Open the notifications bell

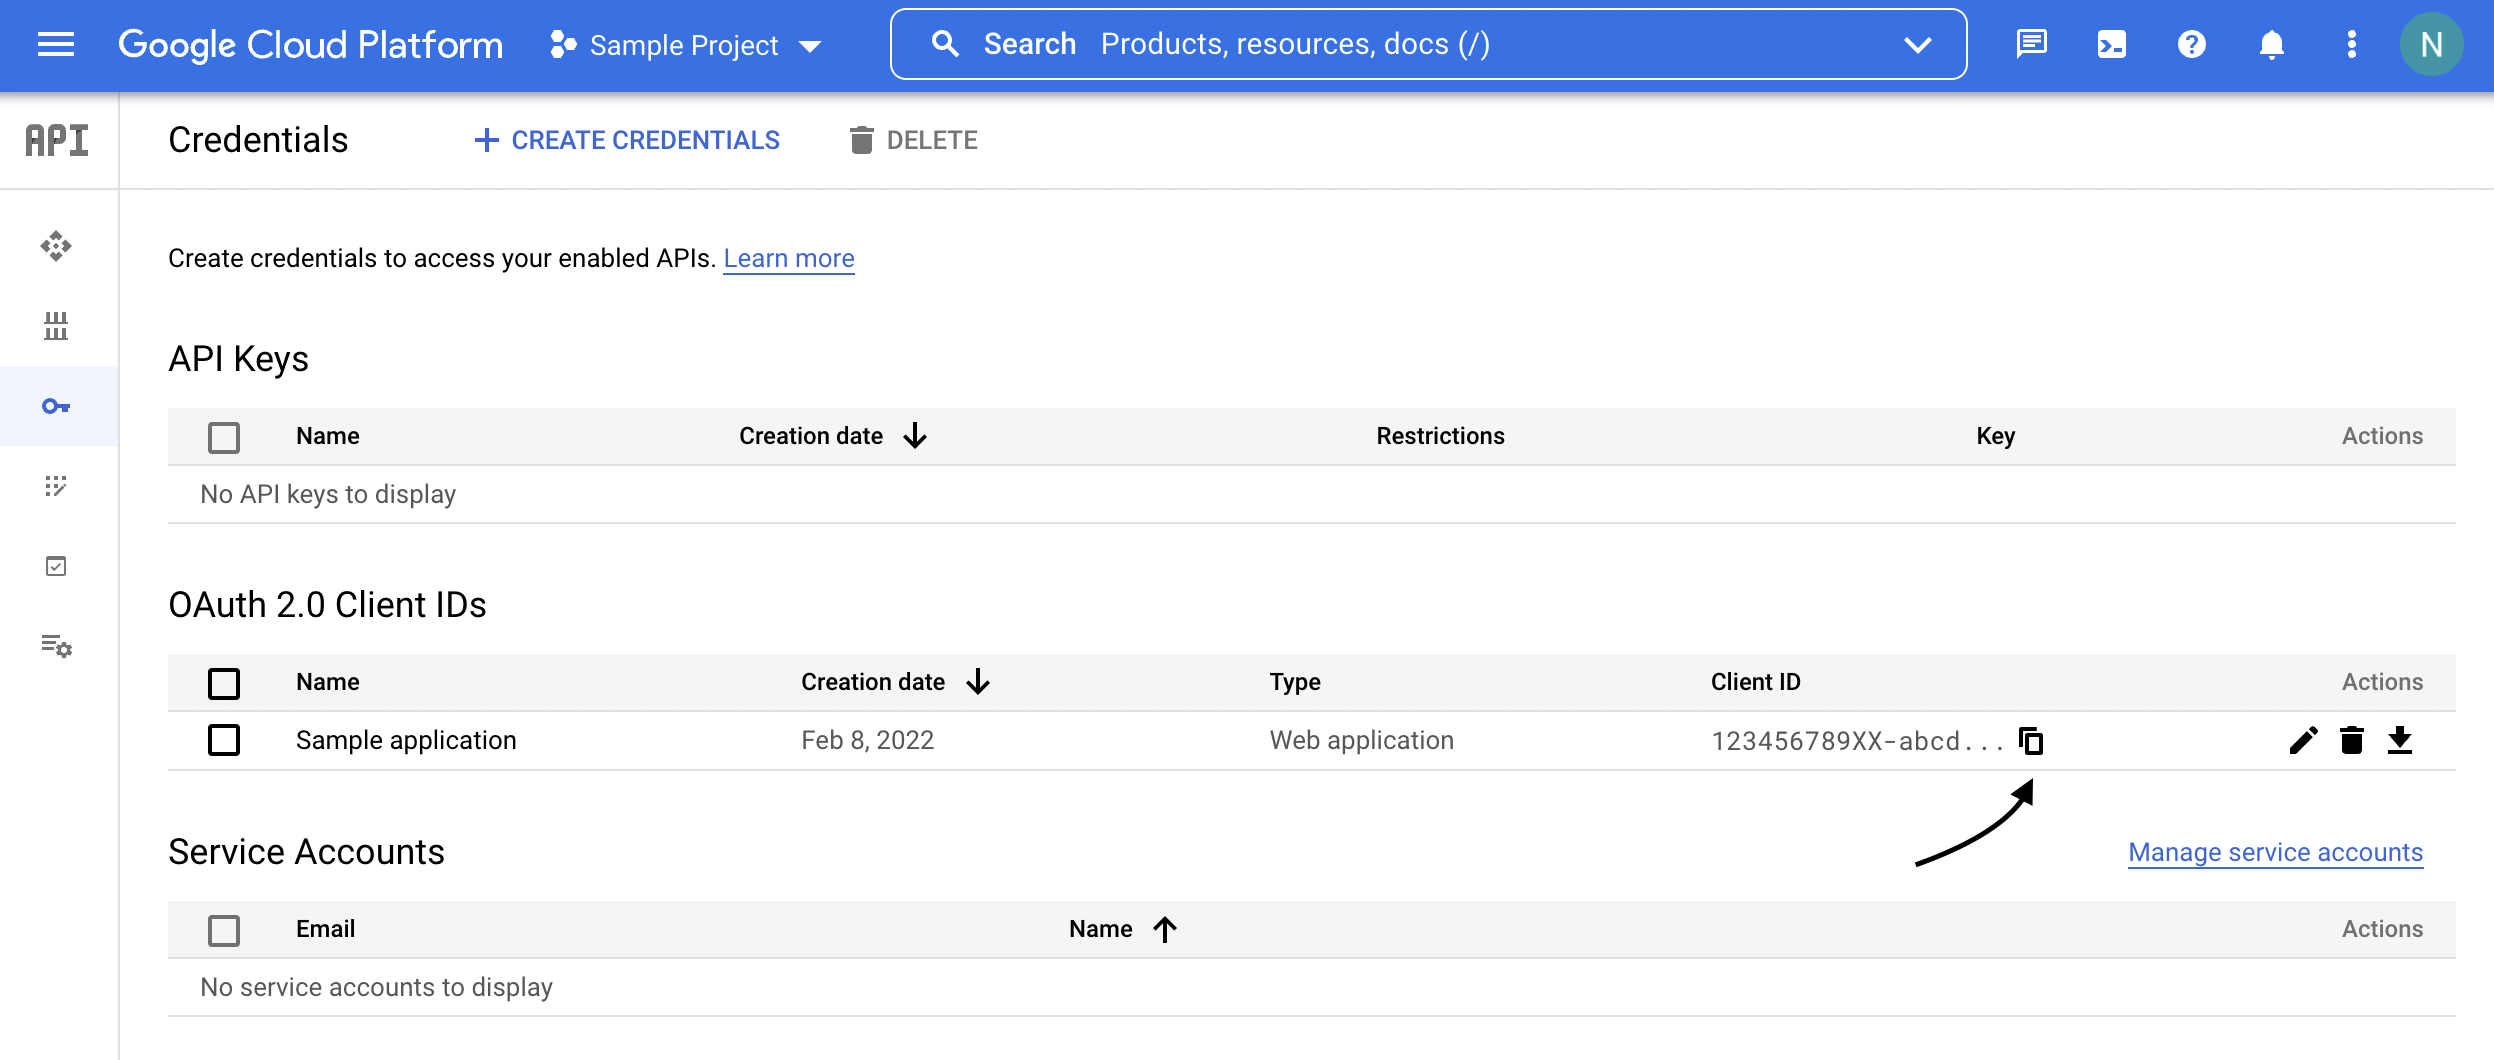[2272, 45]
